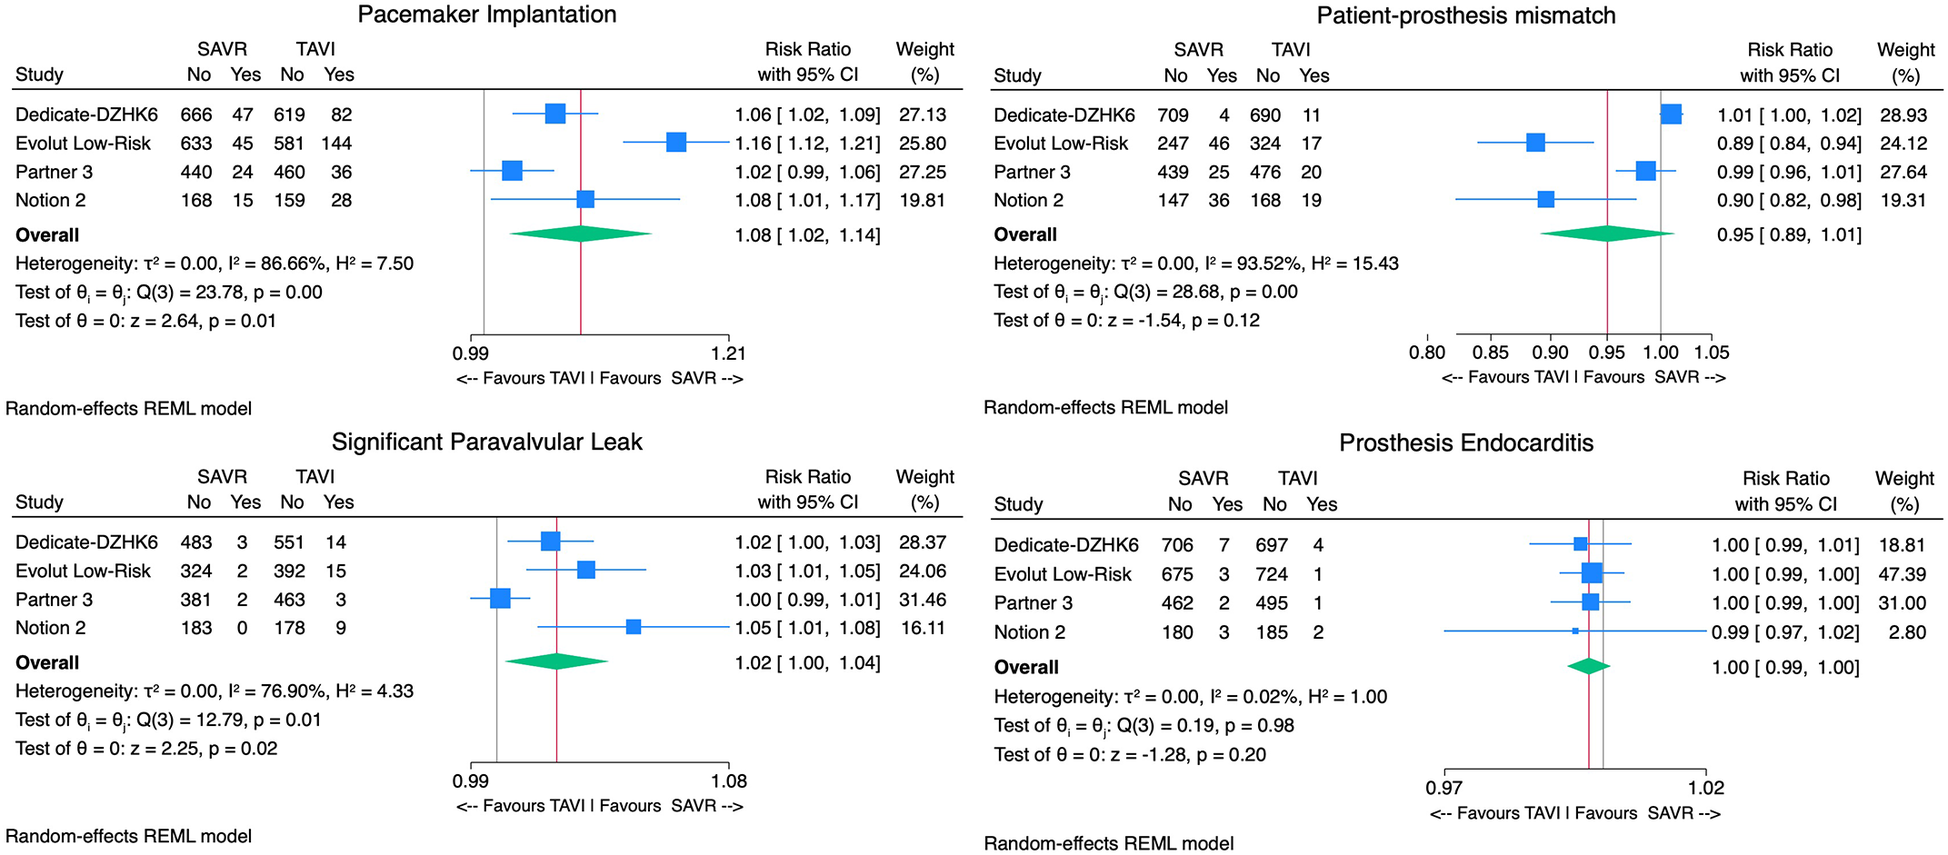
Task: Click the green Overall diamond in Prosthesis Endocarditis
Action: pyautogui.click(x=1588, y=666)
